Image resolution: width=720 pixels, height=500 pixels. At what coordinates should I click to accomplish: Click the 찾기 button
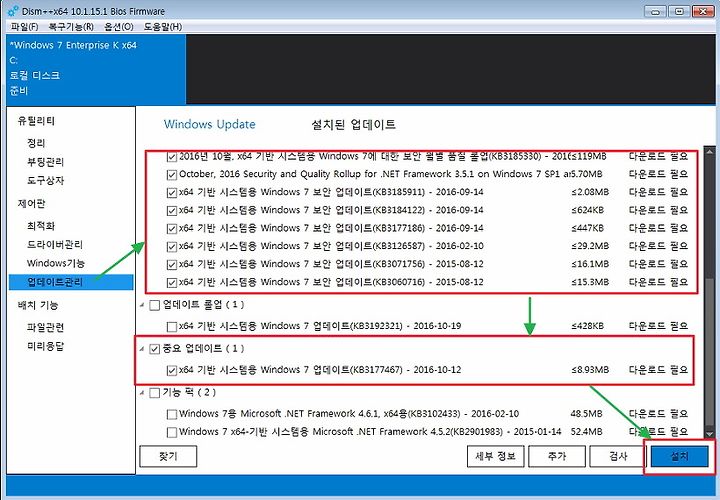point(168,456)
